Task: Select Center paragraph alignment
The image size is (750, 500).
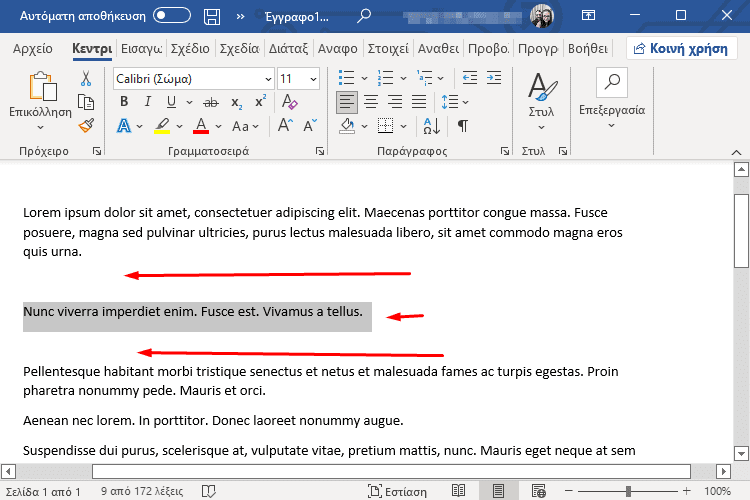Action: coord(371,102)
